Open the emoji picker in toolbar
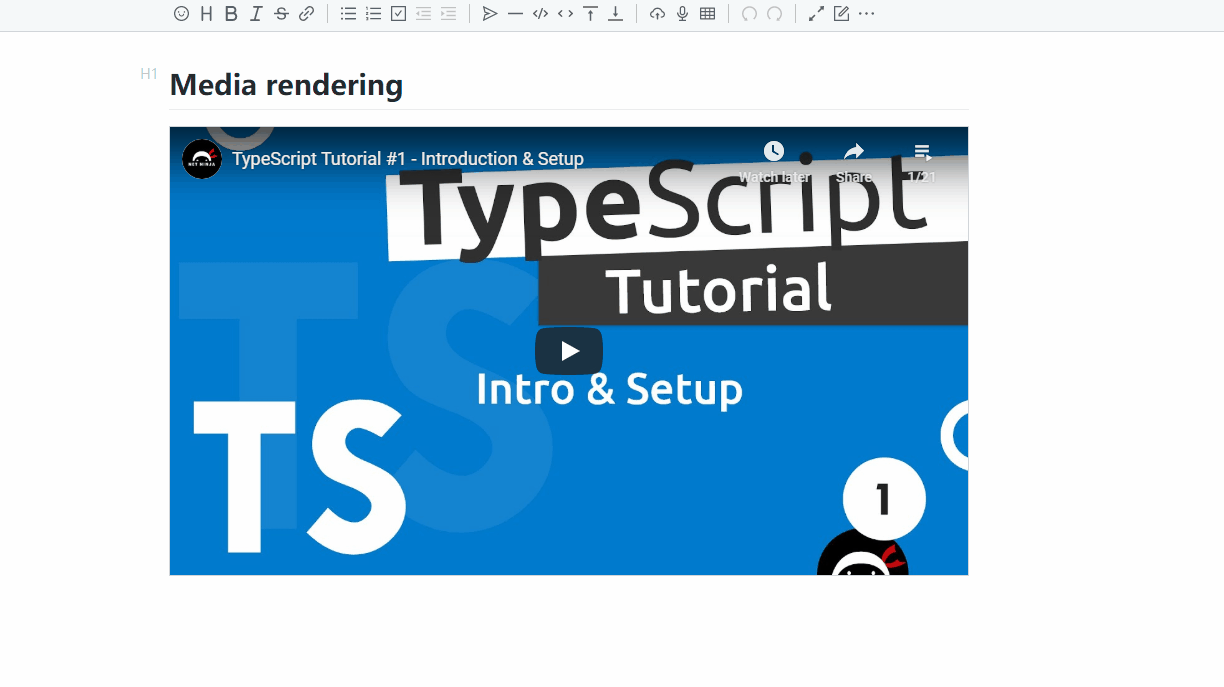The width and height of the screenshot is (1224, 687). 181,14
